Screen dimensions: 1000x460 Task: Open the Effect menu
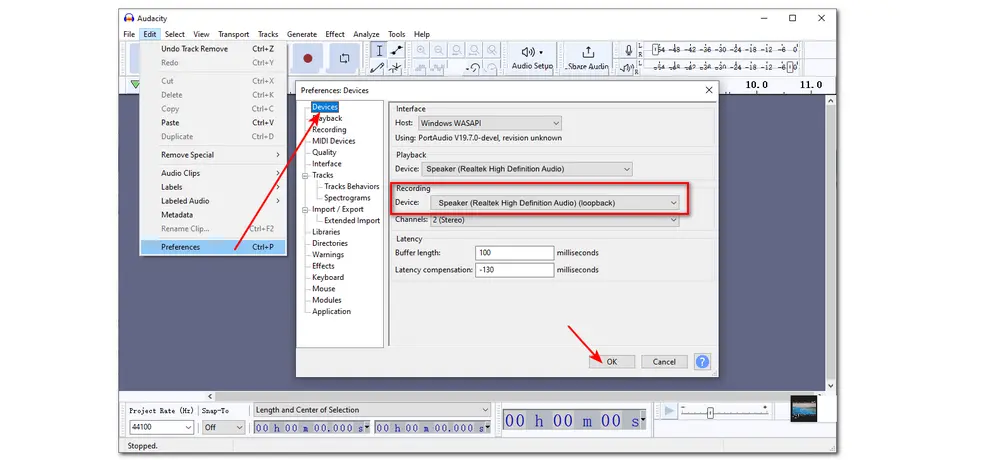pos(334,34)
